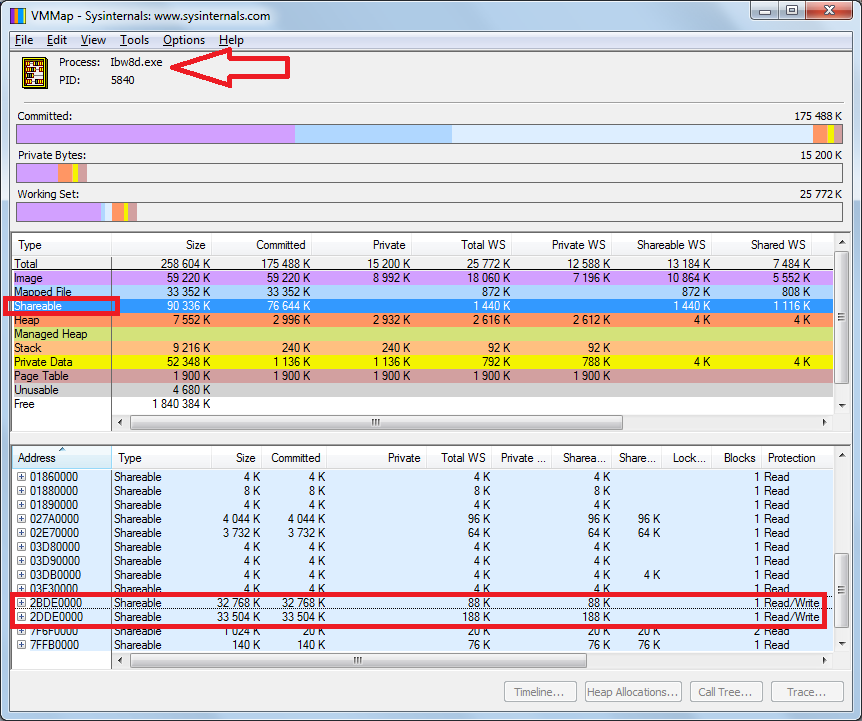Click the Working Set usage bar
Image resolution: width=862 pixels, height=721 pixels.
point(429,212)
